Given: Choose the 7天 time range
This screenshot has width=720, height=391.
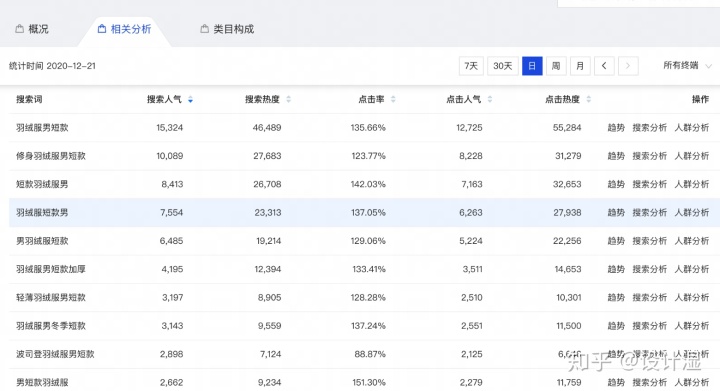Looking at the screenshot, I should pos(471,66).
